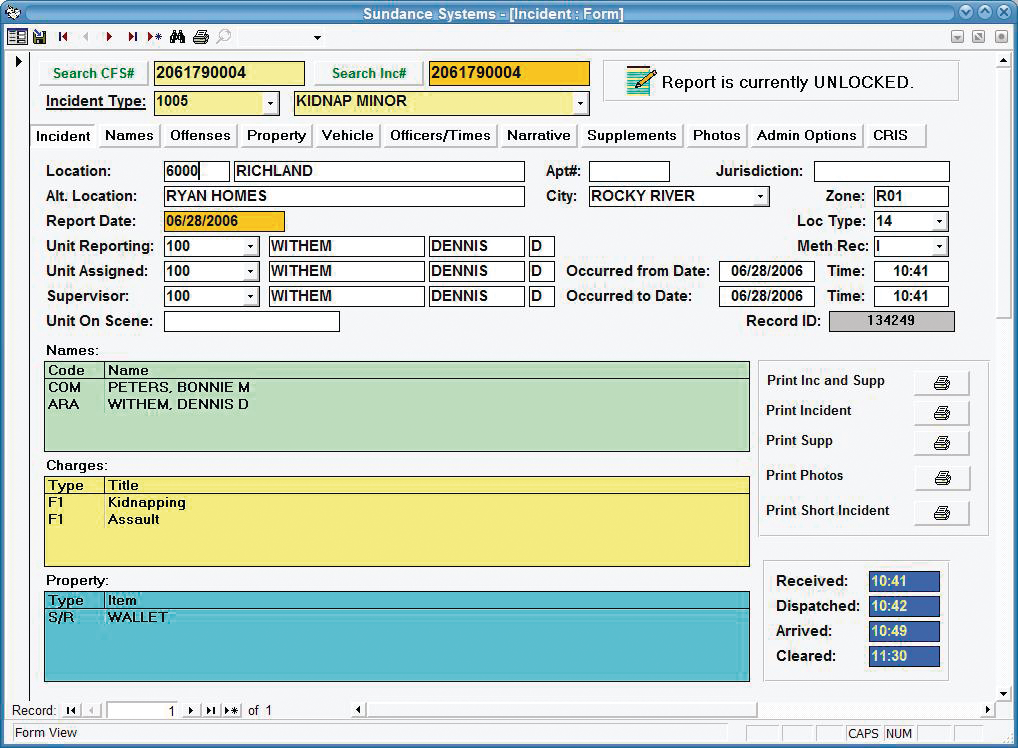This screenshot has height=748, width=1018.
Task: Click printer icon beside Print Short Incident
Action: [x=941, y=513]
